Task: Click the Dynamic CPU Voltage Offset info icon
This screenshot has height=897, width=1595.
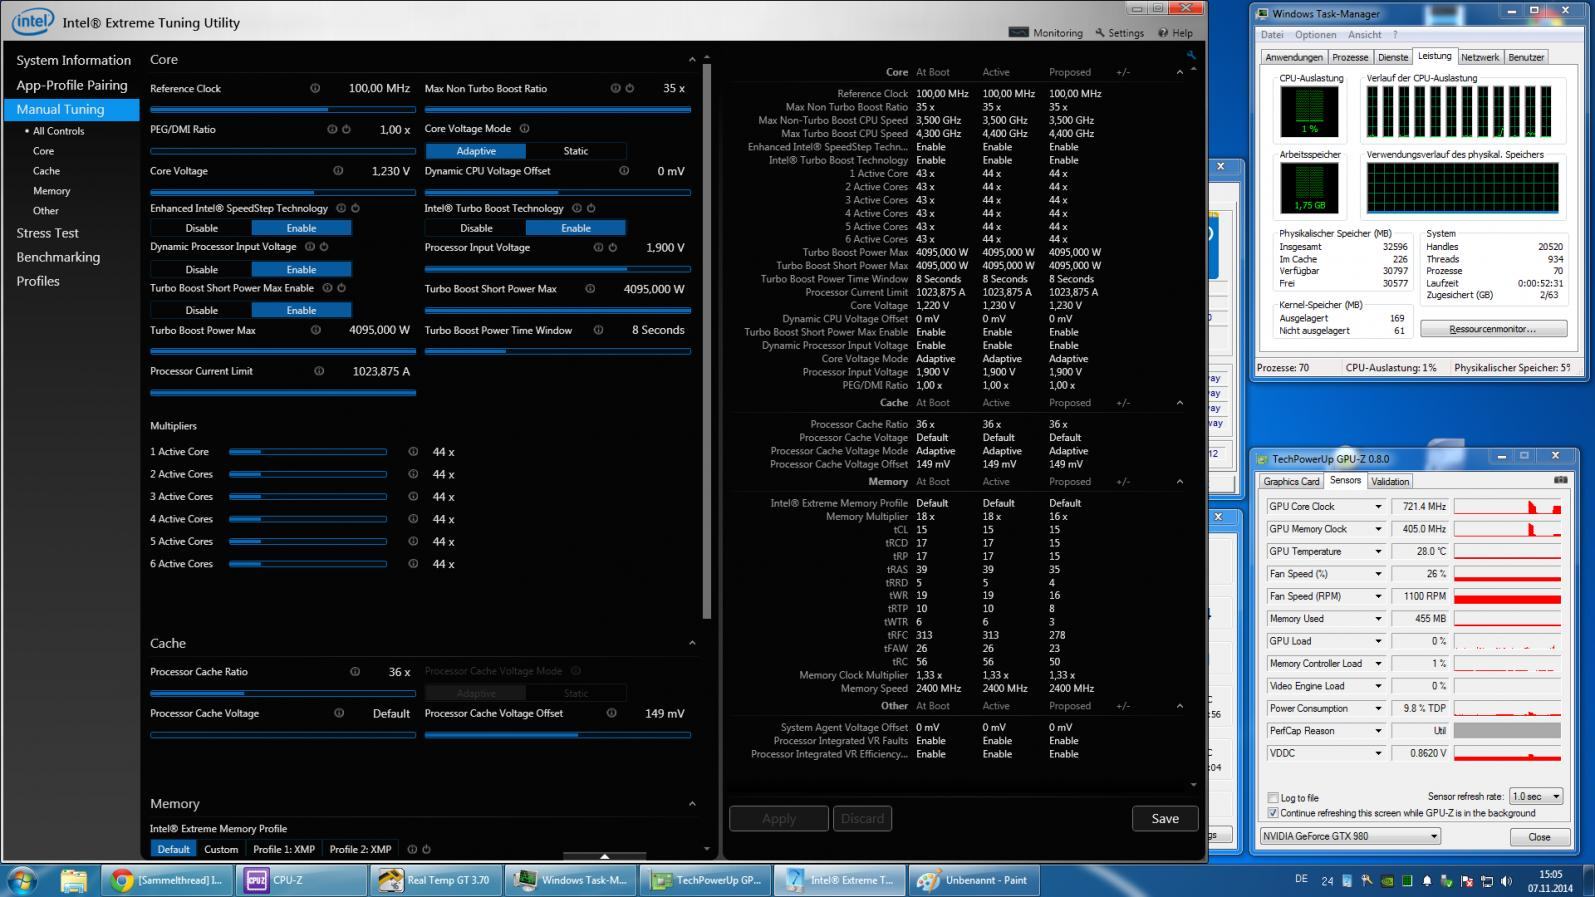Action: point(624,171)
